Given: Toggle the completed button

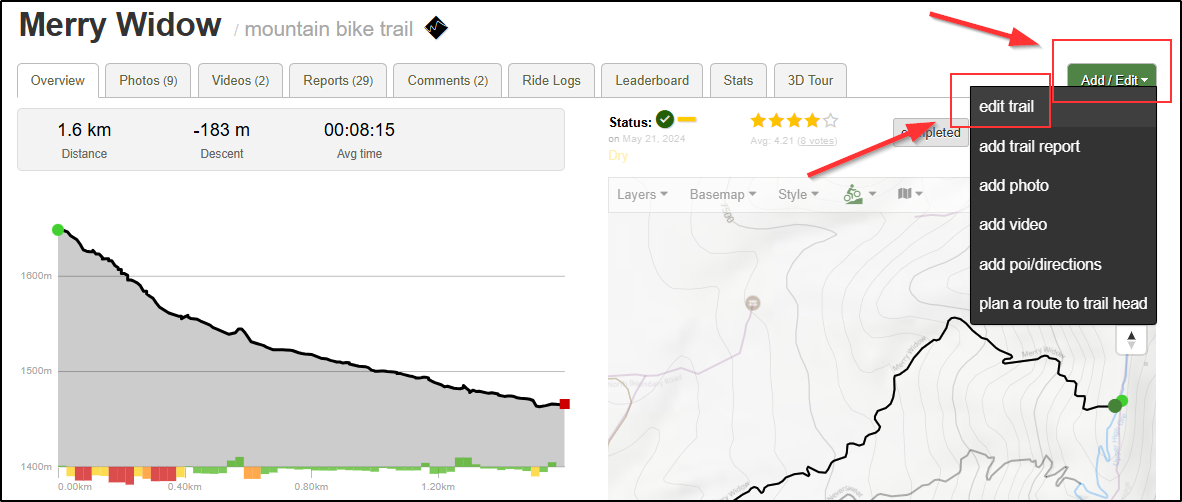Looking at the screenshot, I should [930, 133].
